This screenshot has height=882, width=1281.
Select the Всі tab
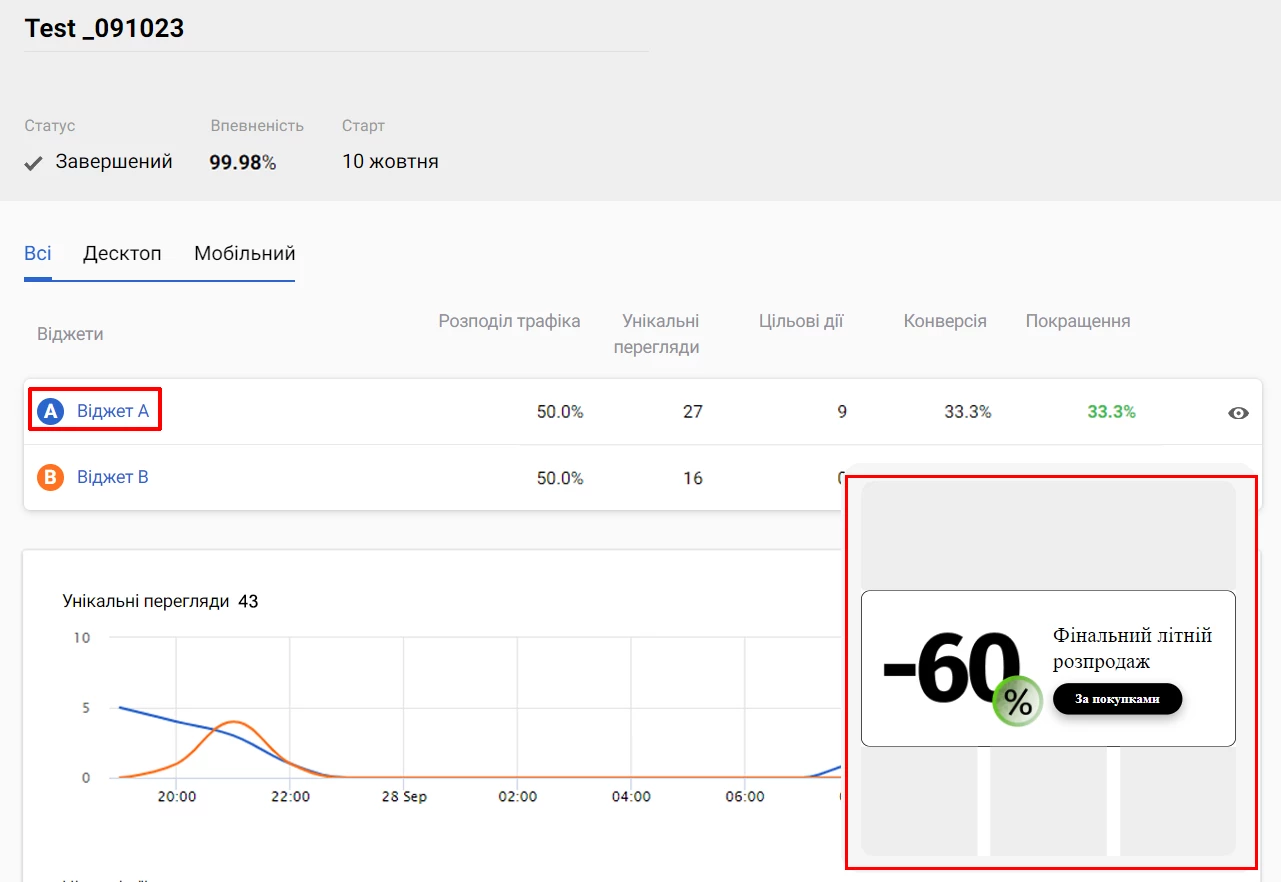38,253
